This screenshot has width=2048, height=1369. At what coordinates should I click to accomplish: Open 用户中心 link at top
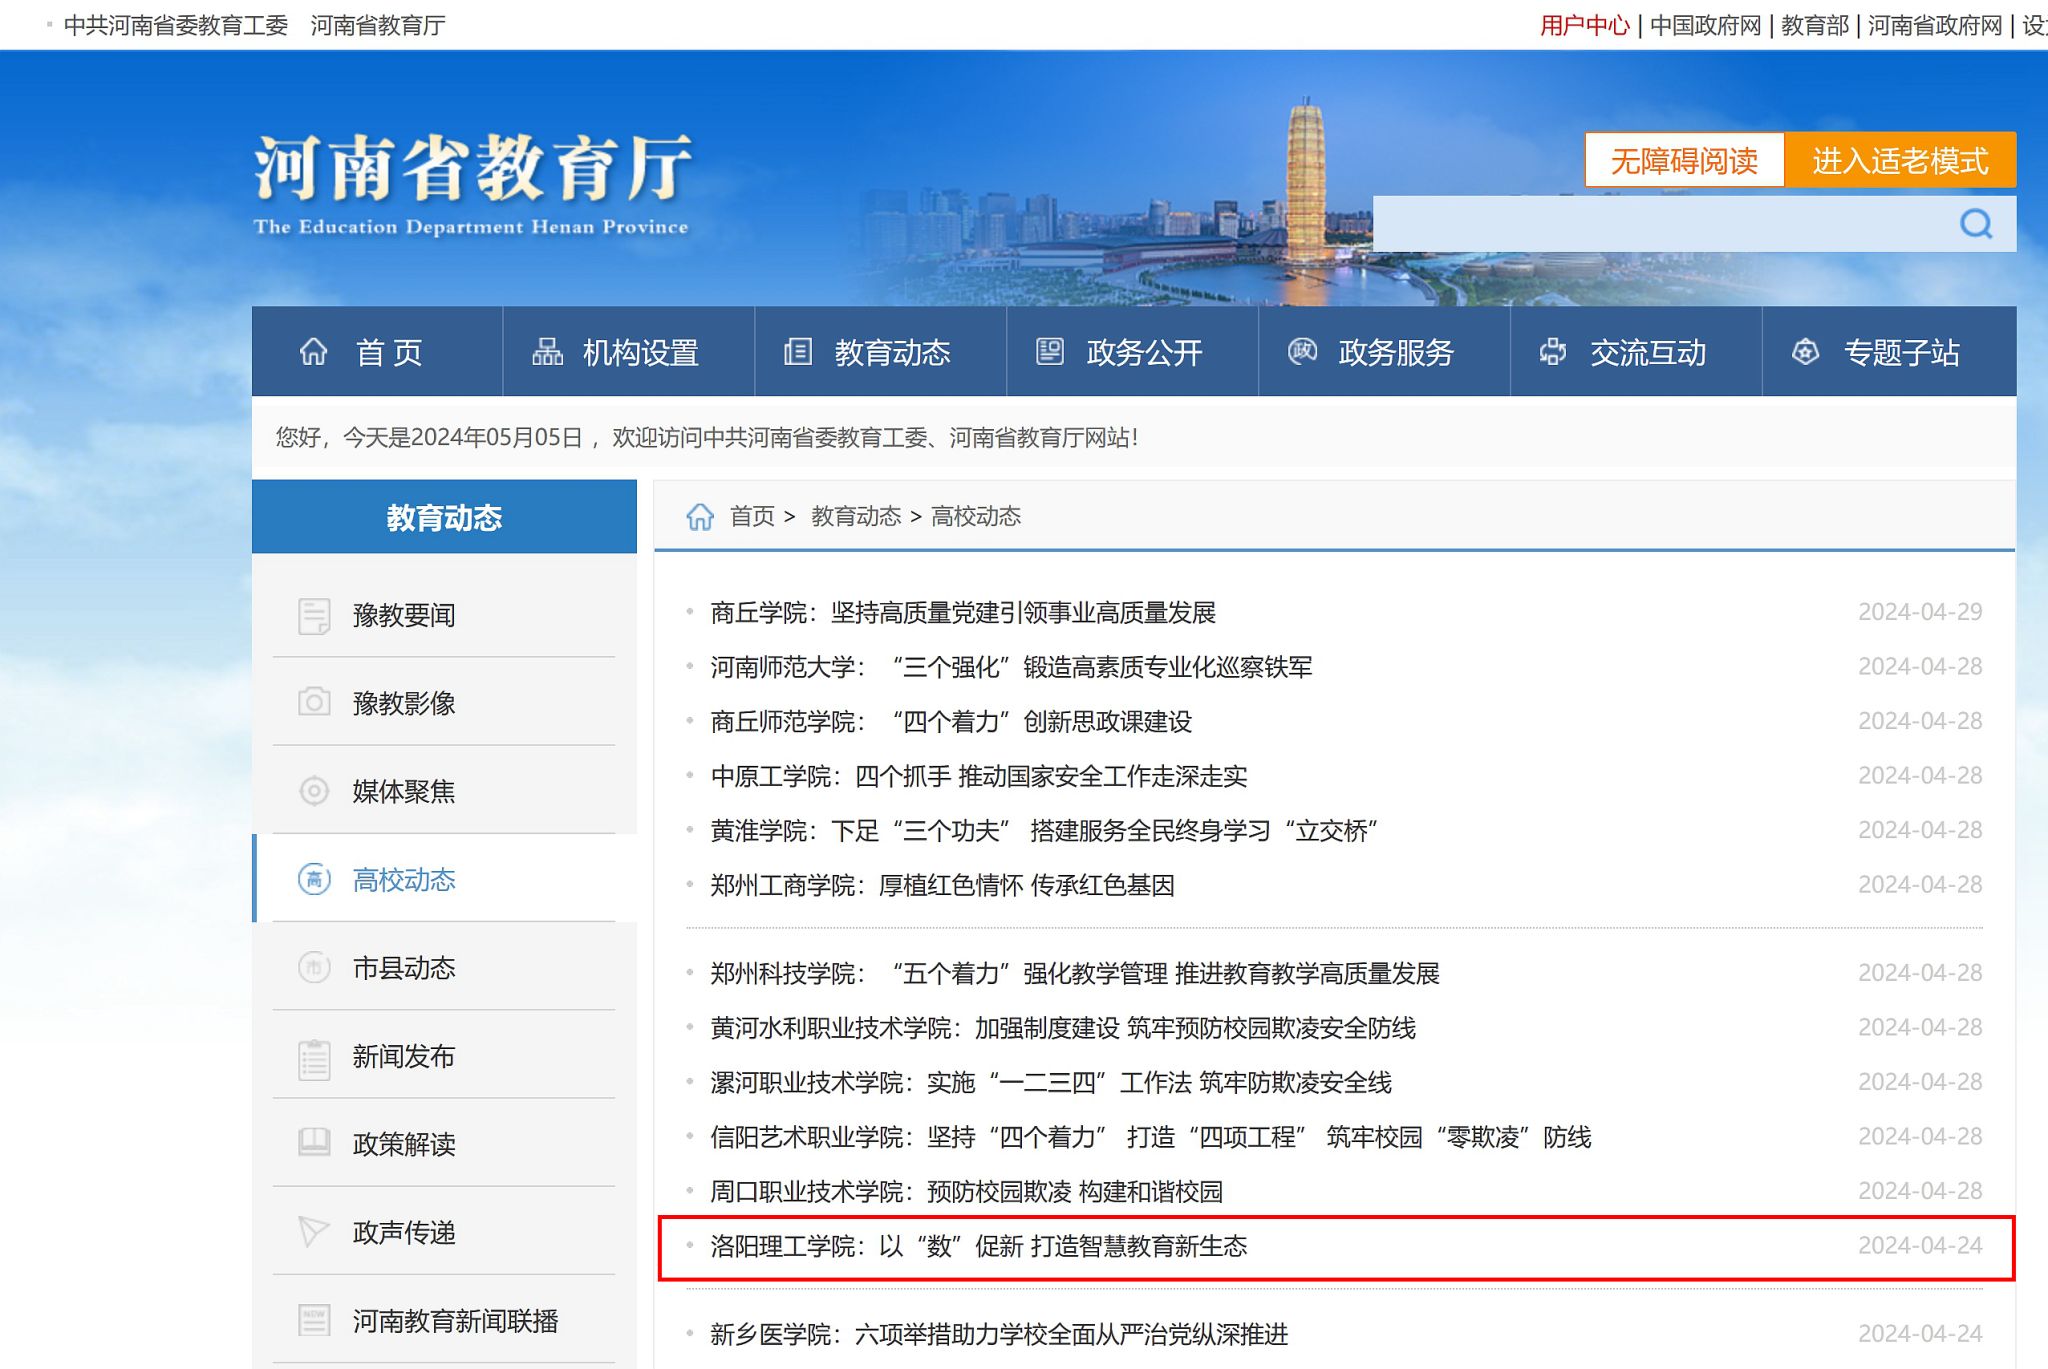point(1584,25)
